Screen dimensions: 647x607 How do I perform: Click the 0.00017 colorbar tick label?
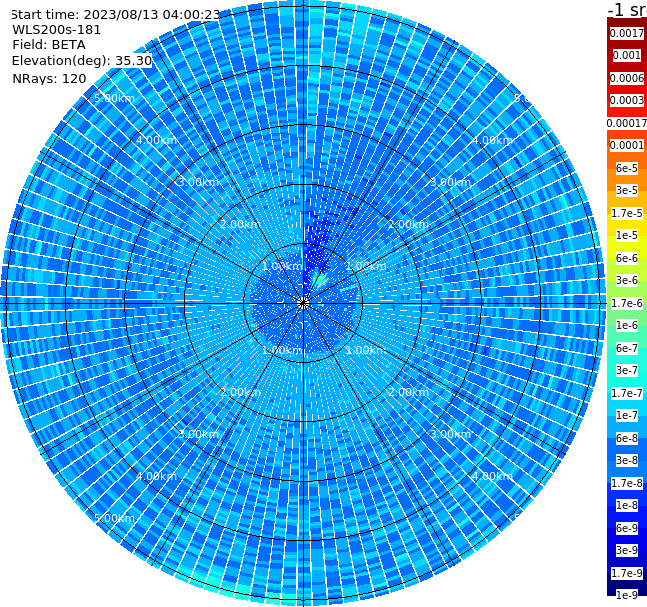click(627, 123)
